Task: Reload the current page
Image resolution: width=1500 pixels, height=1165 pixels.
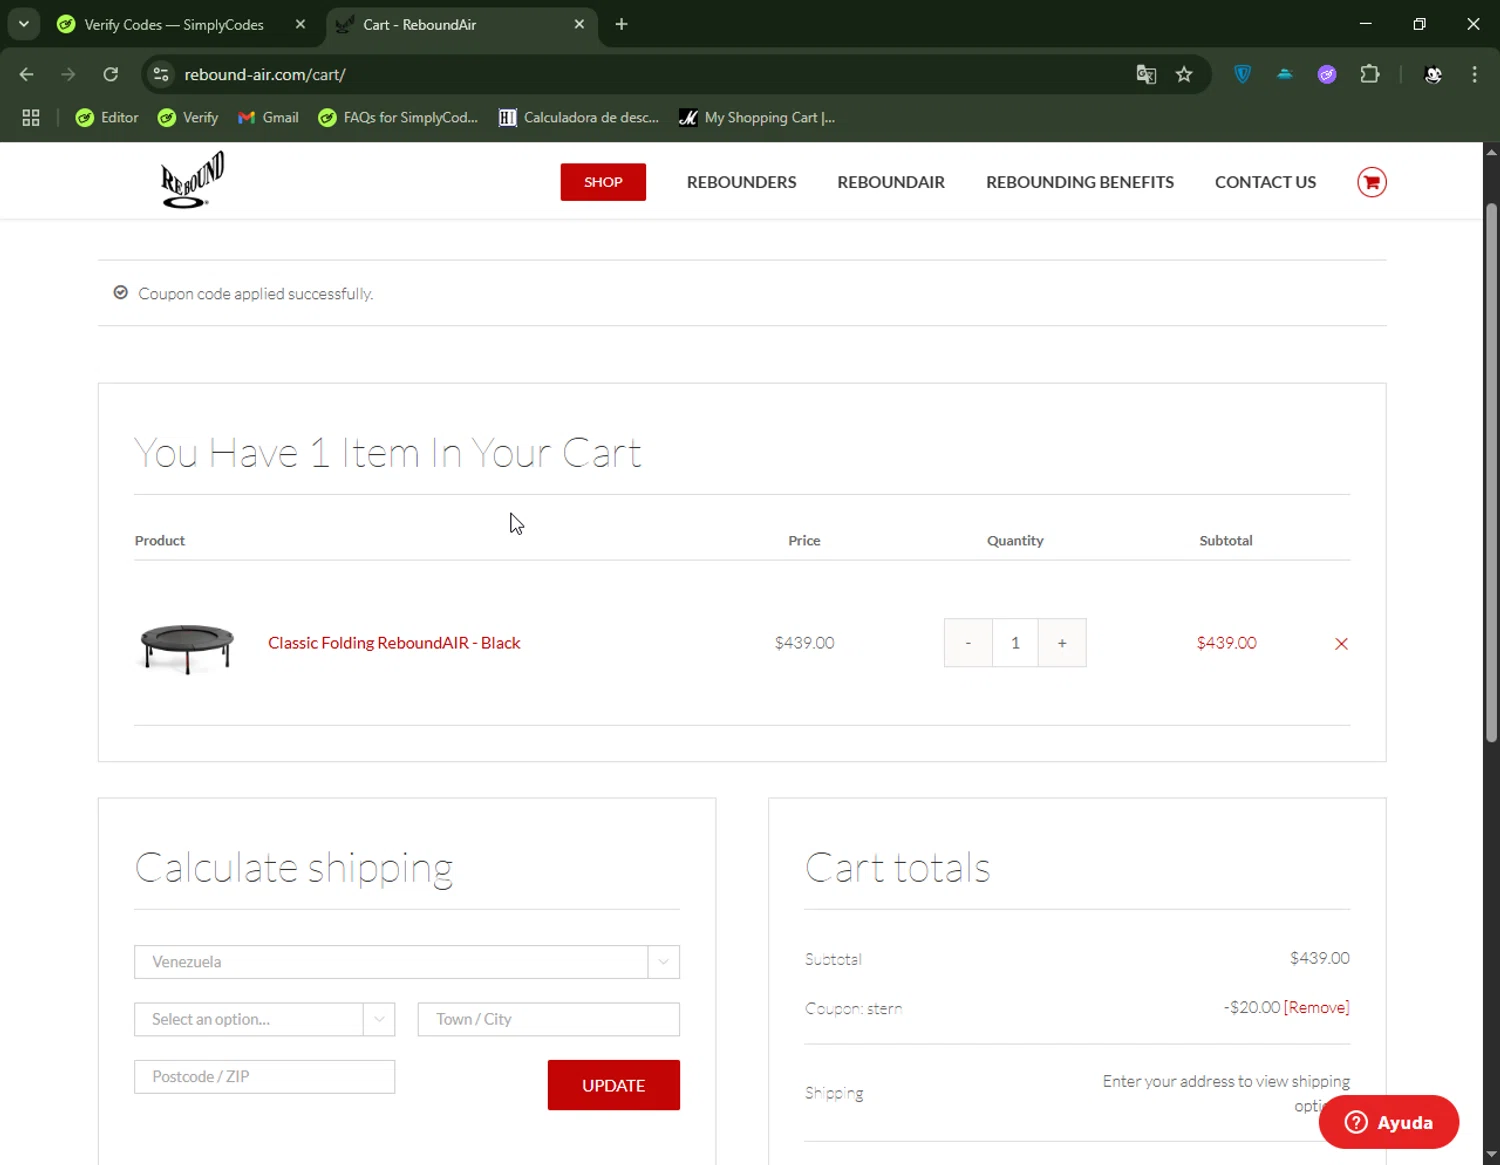Action: click(111, 74)
